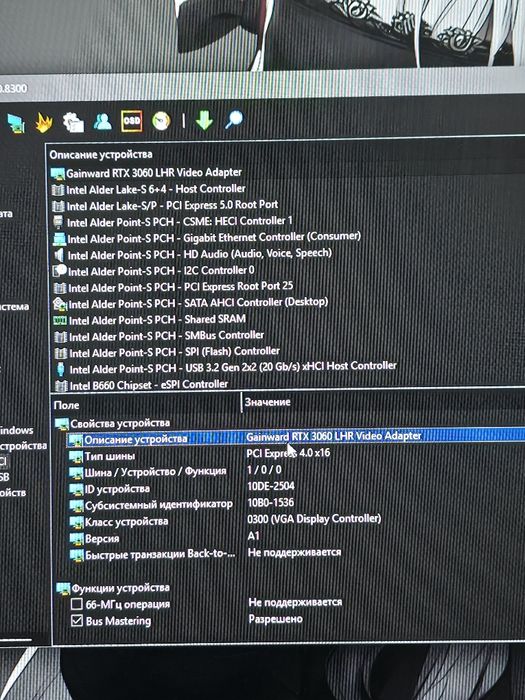Click the Поле column header
This screenshot has width=525, height=700.
[67, 405]
